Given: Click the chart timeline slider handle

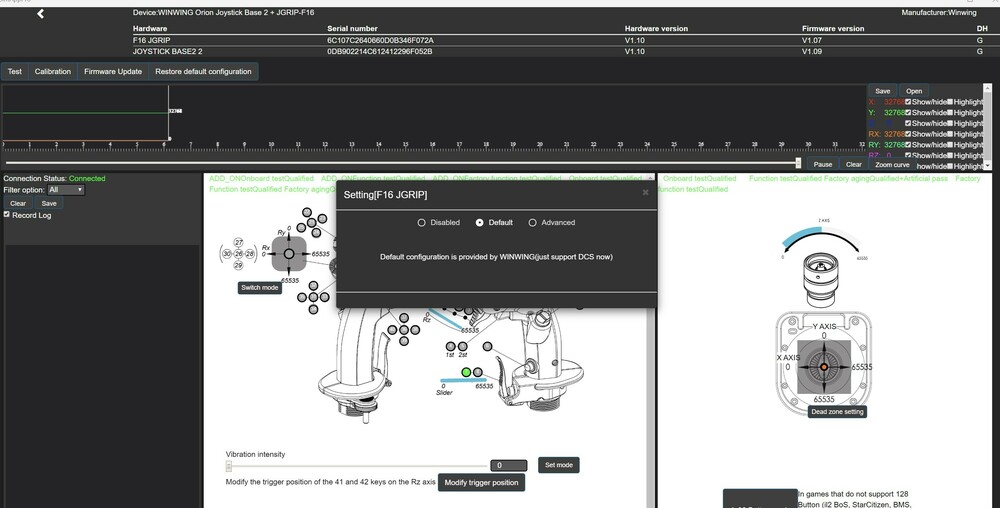Looking at the screenshot, I should pos(798,163).
